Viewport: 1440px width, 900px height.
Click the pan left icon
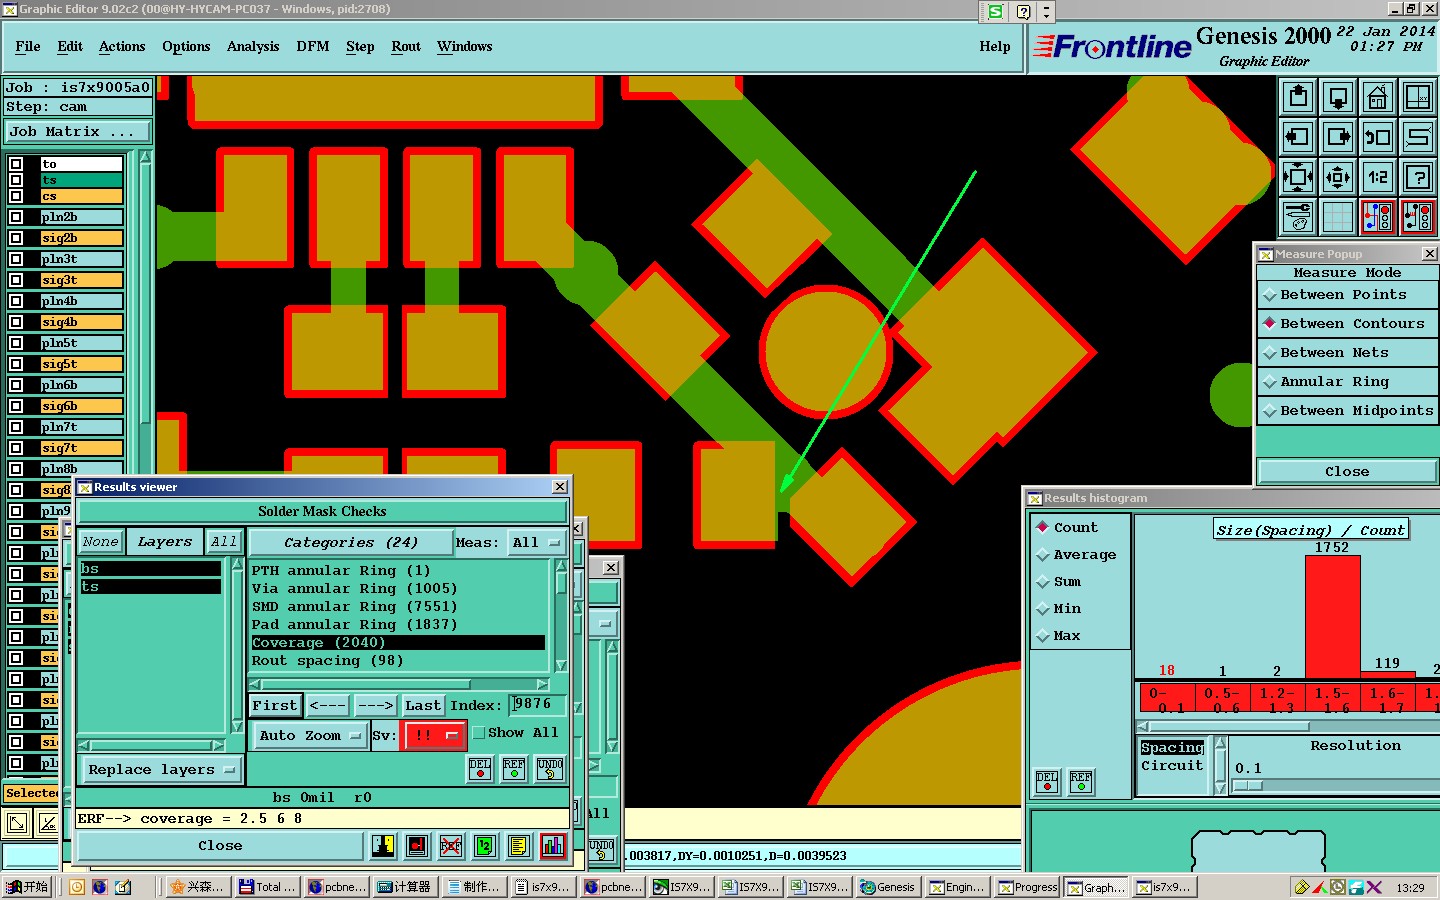1298,137
